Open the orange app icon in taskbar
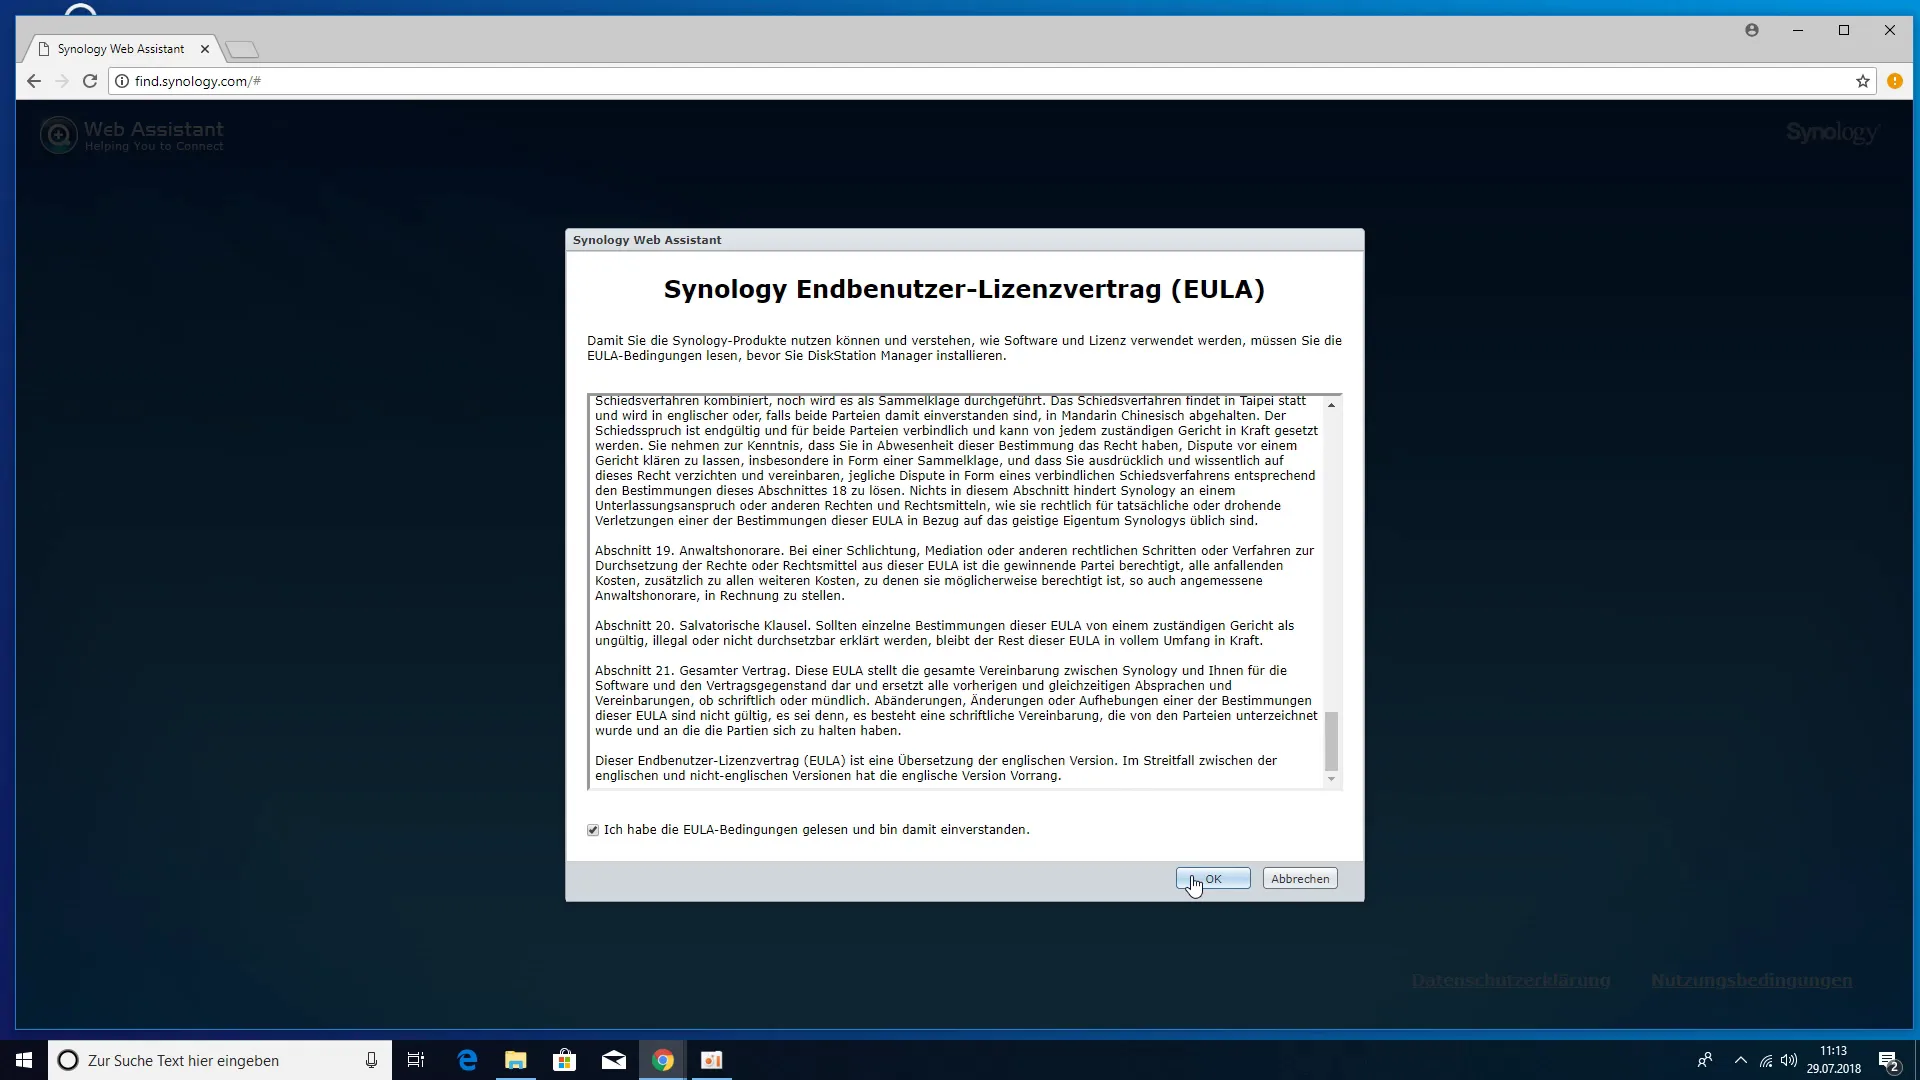Viewport: 1920px width, 1080px height. tap(712, 1060)
